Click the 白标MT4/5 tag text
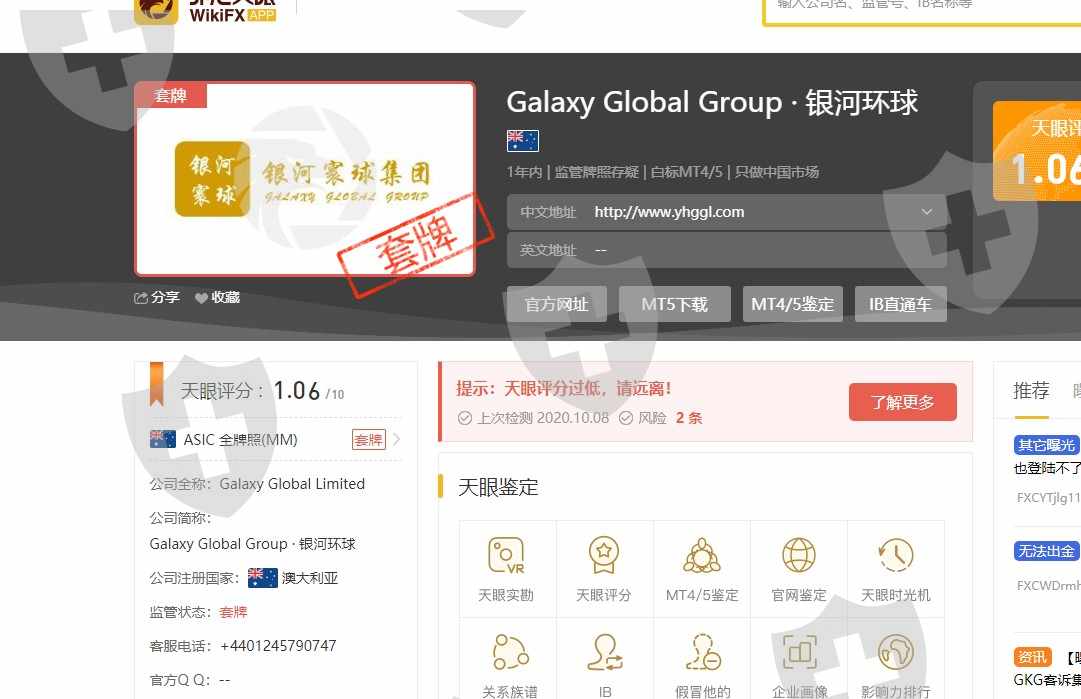The image size is (1081, 699). (687, 172)
